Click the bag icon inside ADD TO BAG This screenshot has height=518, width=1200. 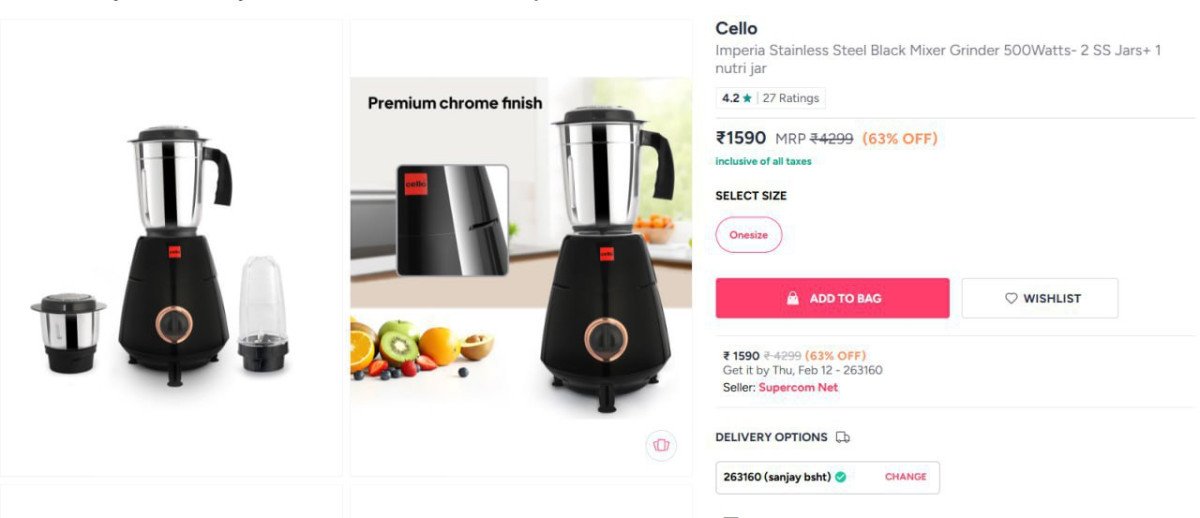792,298
